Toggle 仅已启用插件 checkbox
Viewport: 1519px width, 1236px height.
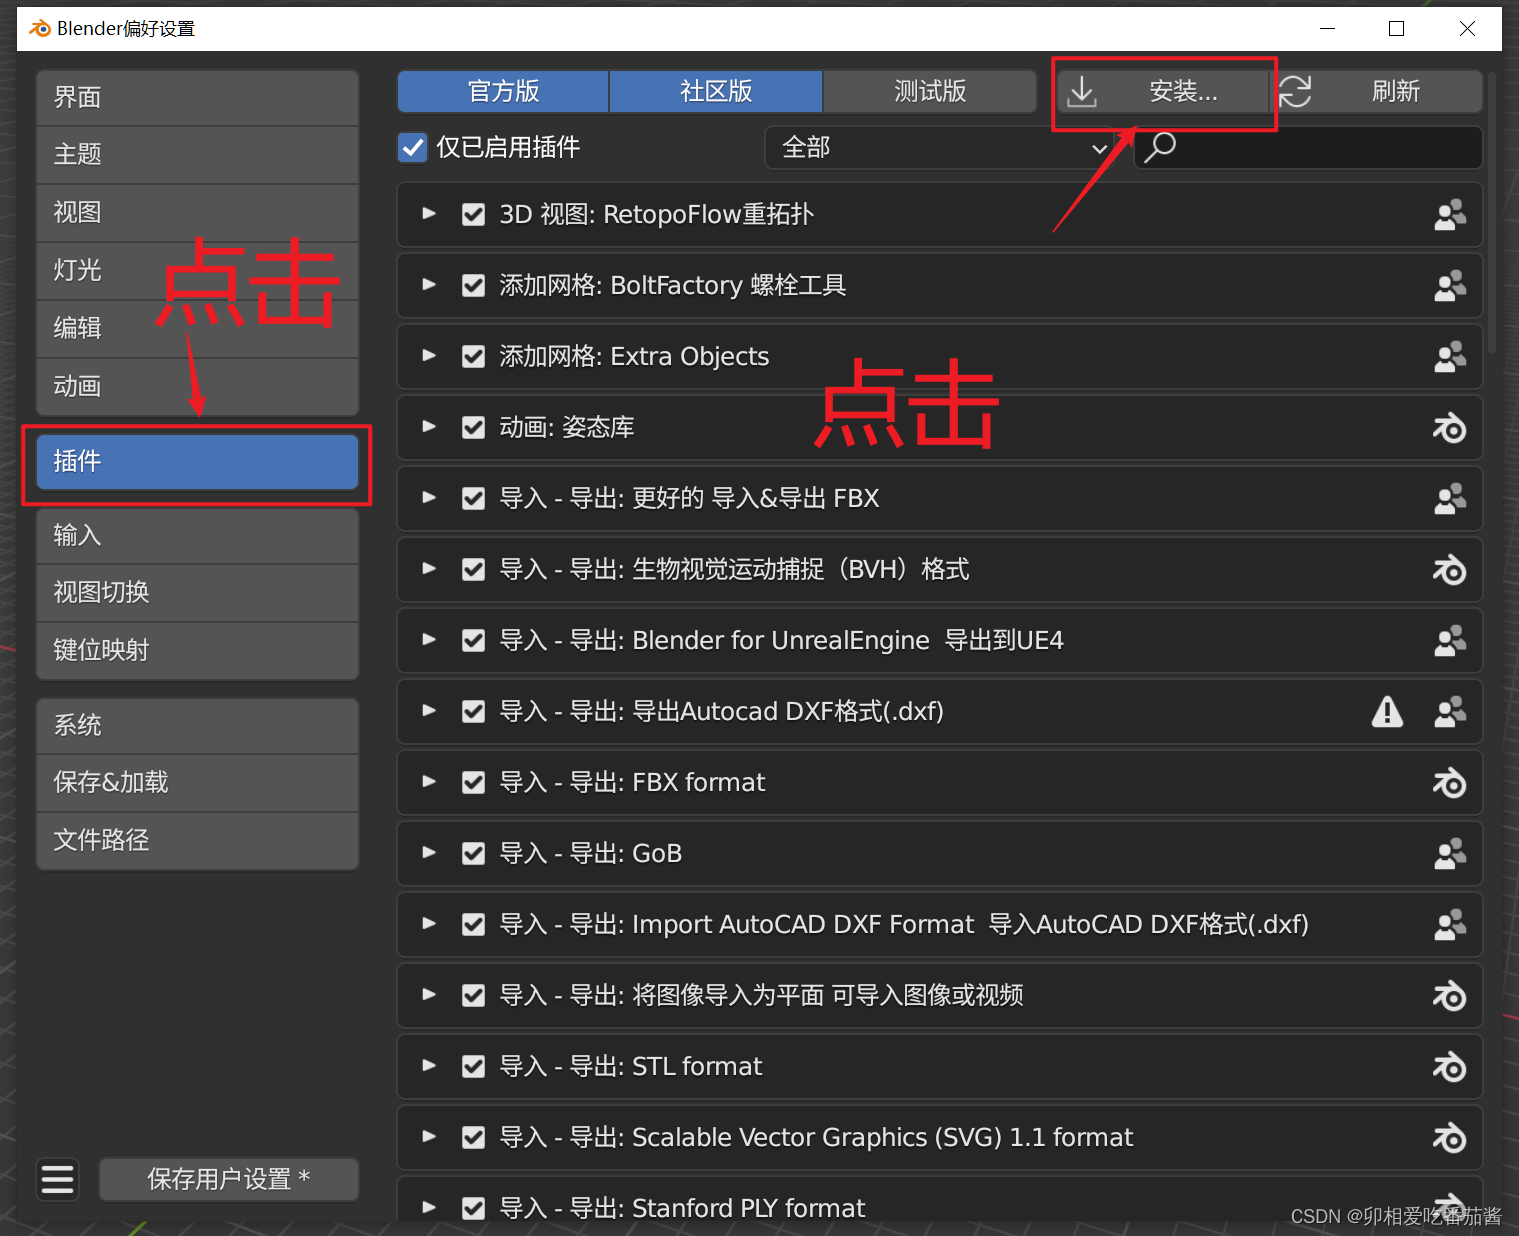[x=413, y=148]
